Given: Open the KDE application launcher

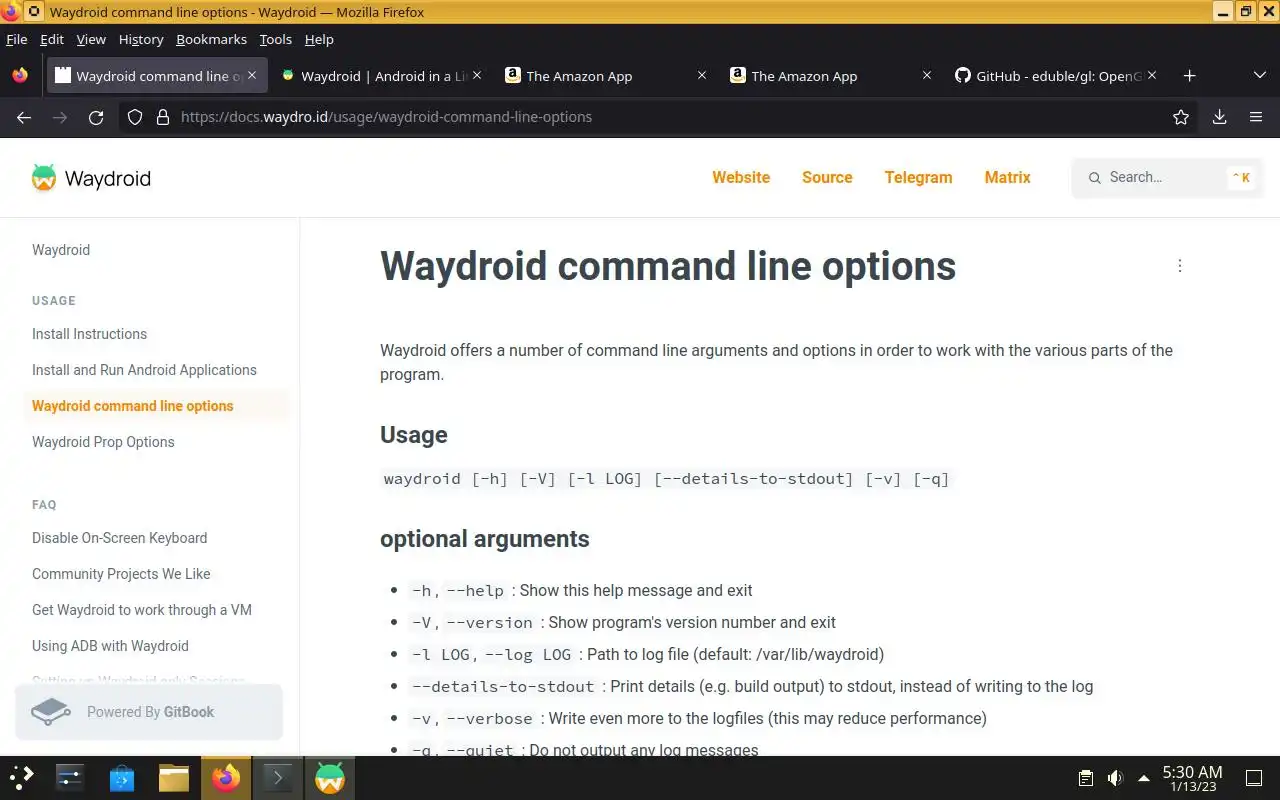Looking at the screenshot, I should 22,778.
